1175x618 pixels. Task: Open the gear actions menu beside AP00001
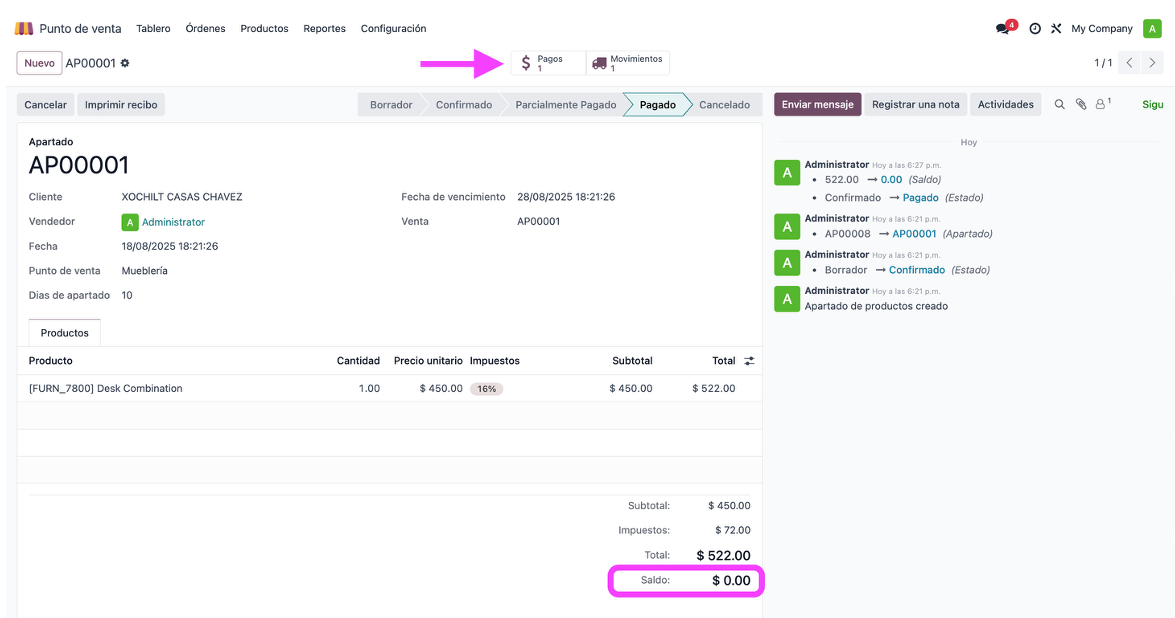pos(125,63)
